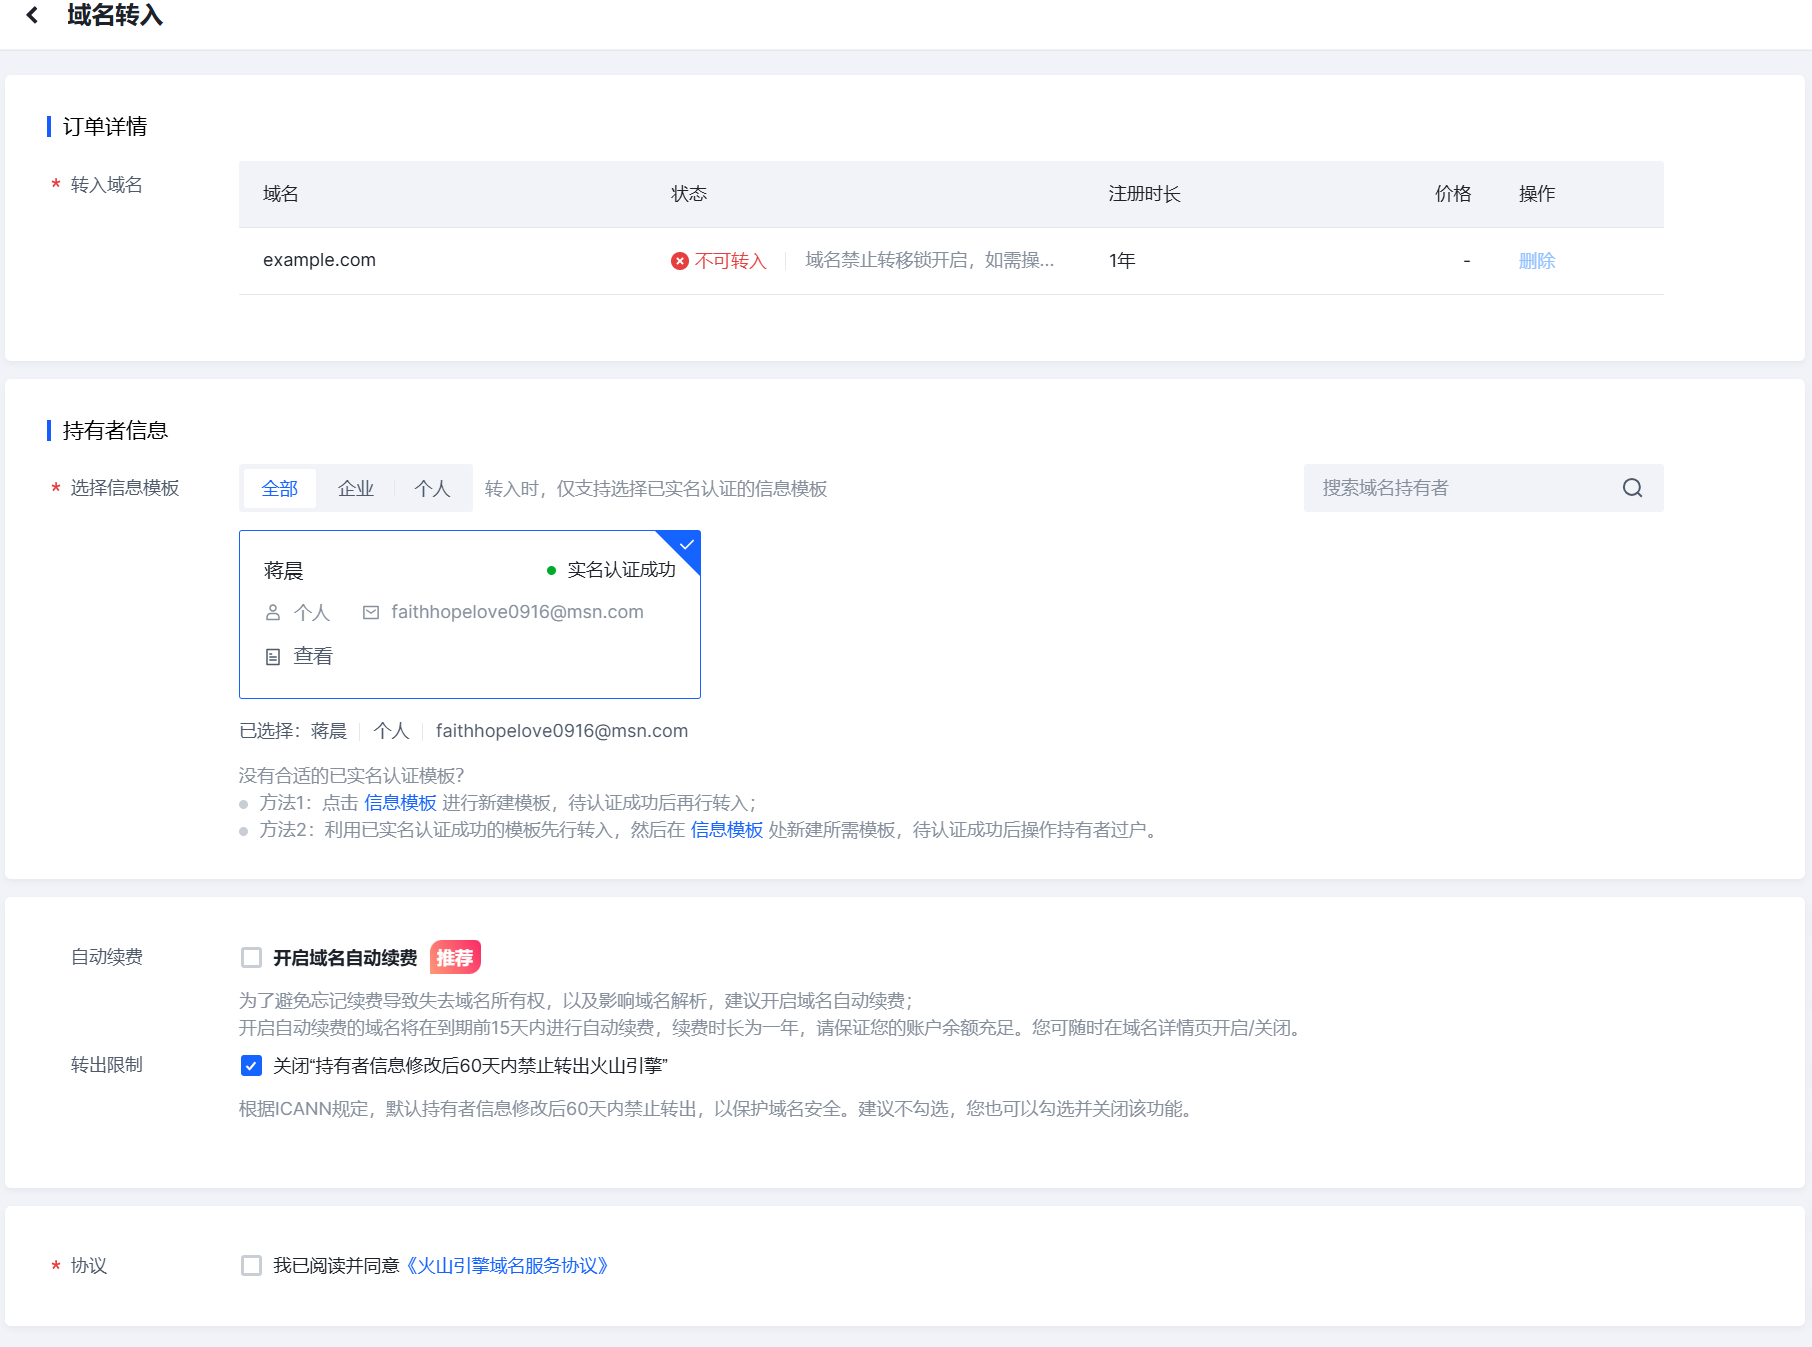Click the truncated 域名禁止转移锁开启 message
1812x1347 pixels.
click(x=930, y=260)
